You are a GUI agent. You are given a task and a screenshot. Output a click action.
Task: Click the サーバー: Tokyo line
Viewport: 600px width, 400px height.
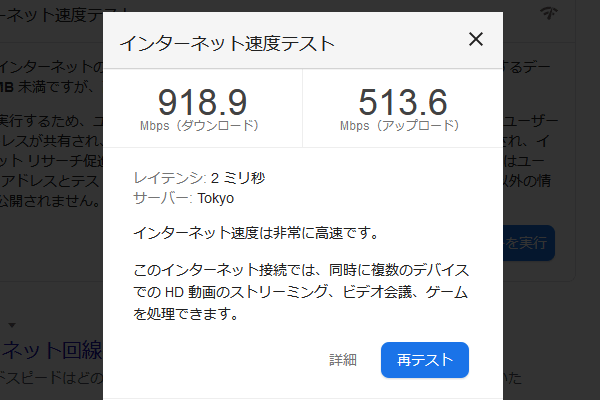point(184,198)
